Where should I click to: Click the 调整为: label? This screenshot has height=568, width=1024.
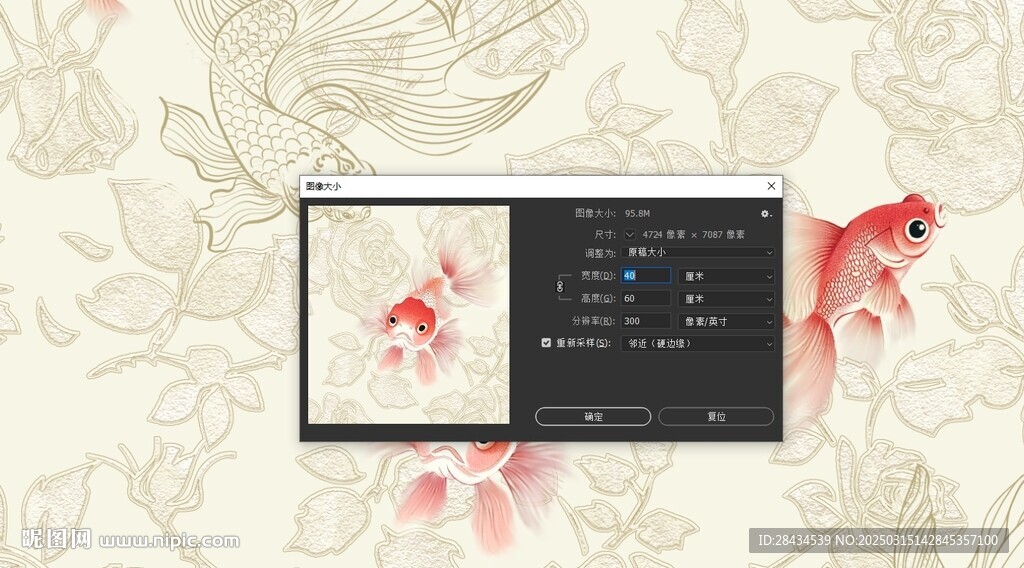coord(600,253)
